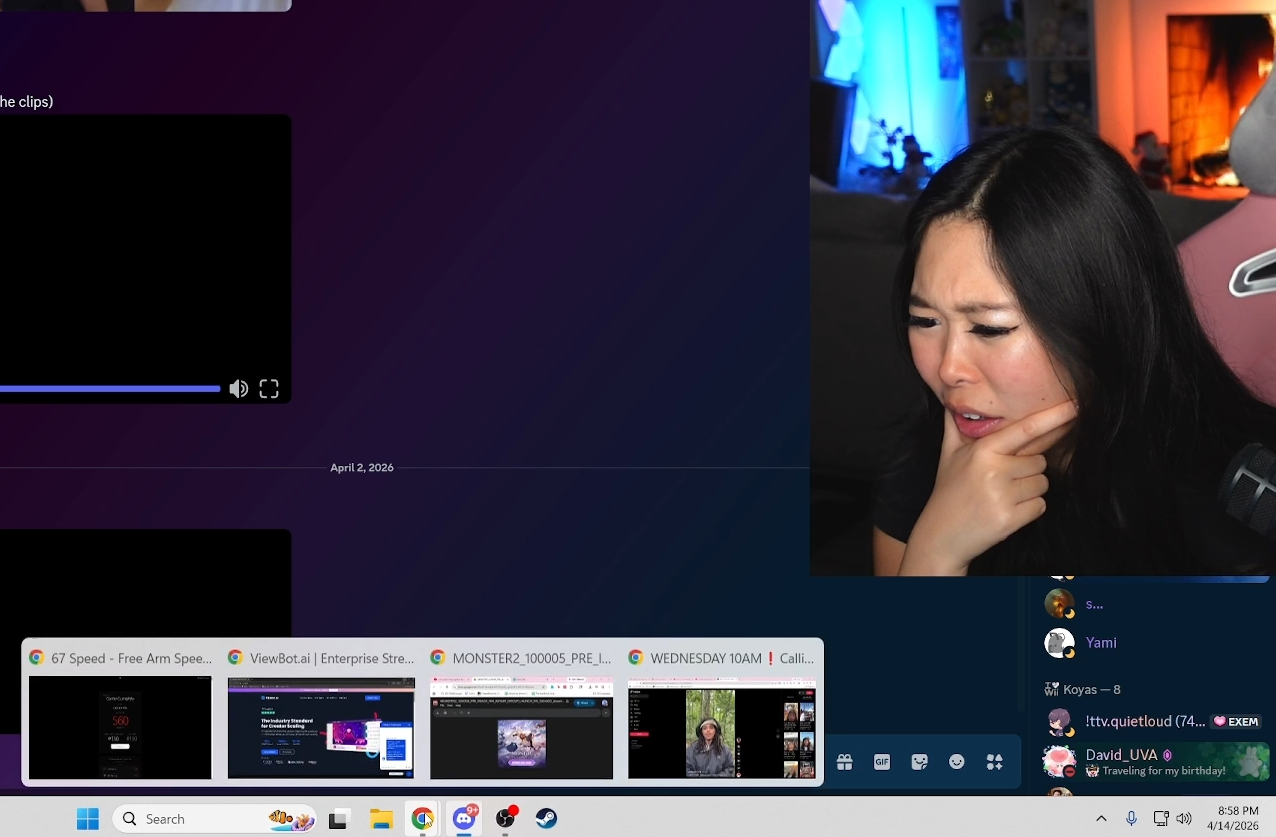Select the MONSTER2_100005 Chrome window preview
The height and width of the screenshot is (837, 1276).
pyautogui.click(x=521, y=728)
